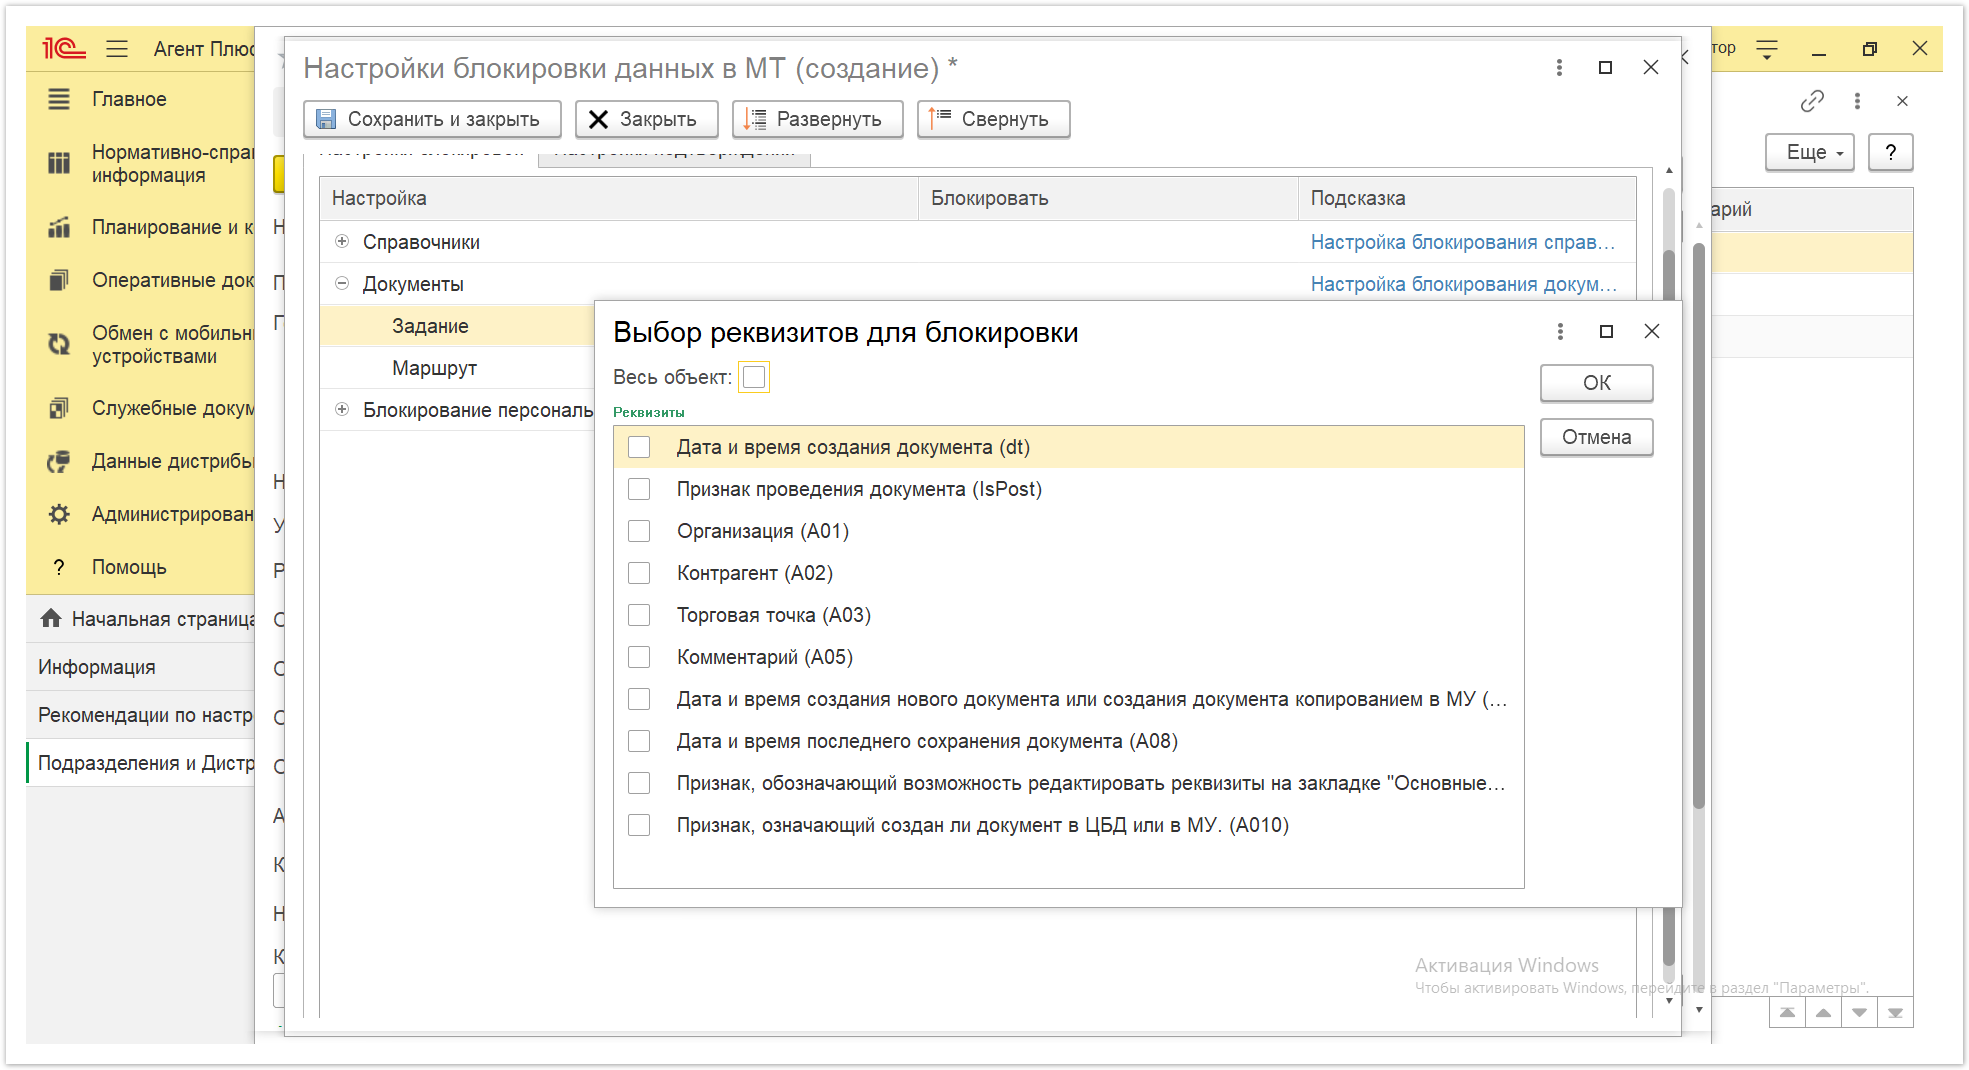Open Данные дистрибьютора section icon
Viewport: 1969px width, 1070px height.
pyautogui.click(x=59, y=461)
